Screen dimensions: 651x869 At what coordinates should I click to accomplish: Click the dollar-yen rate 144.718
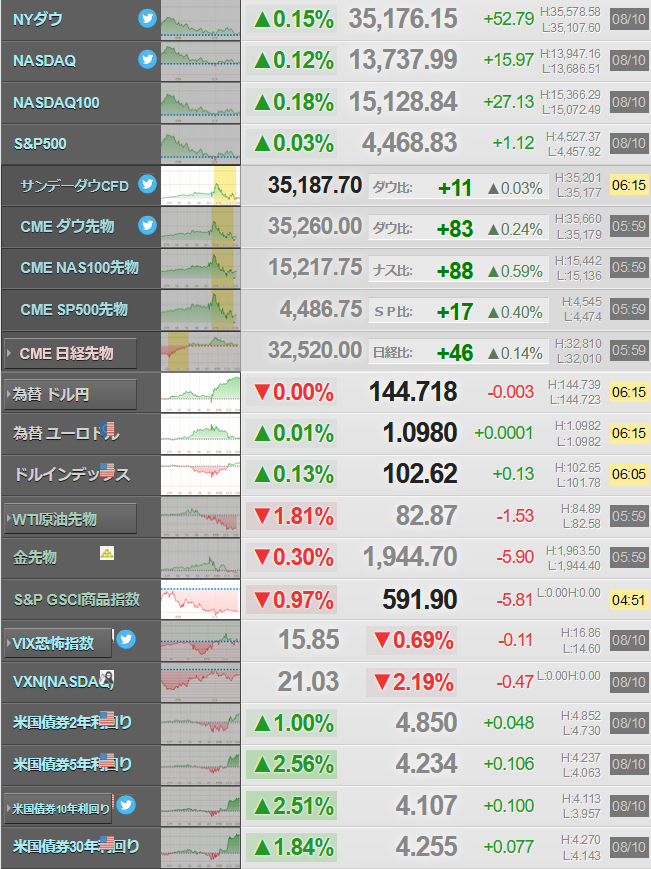pos(413,391)
